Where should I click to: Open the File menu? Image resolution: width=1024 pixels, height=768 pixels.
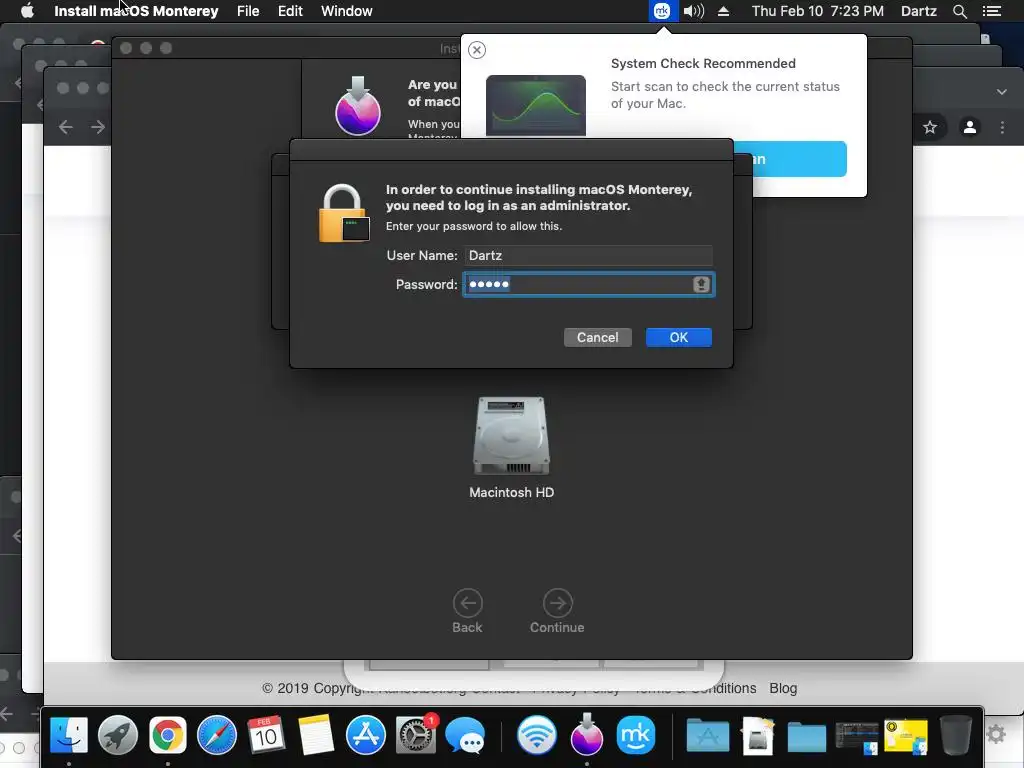[x=248, y=11]
